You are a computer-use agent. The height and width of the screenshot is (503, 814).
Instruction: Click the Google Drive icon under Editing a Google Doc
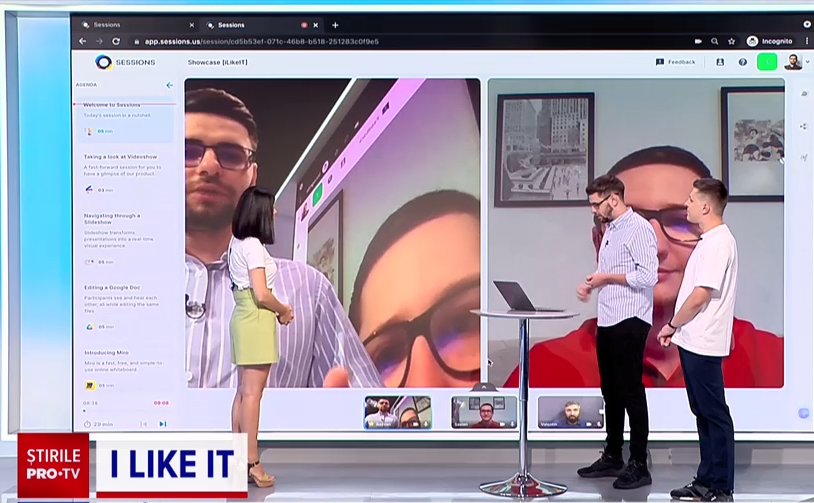point(89,326)
